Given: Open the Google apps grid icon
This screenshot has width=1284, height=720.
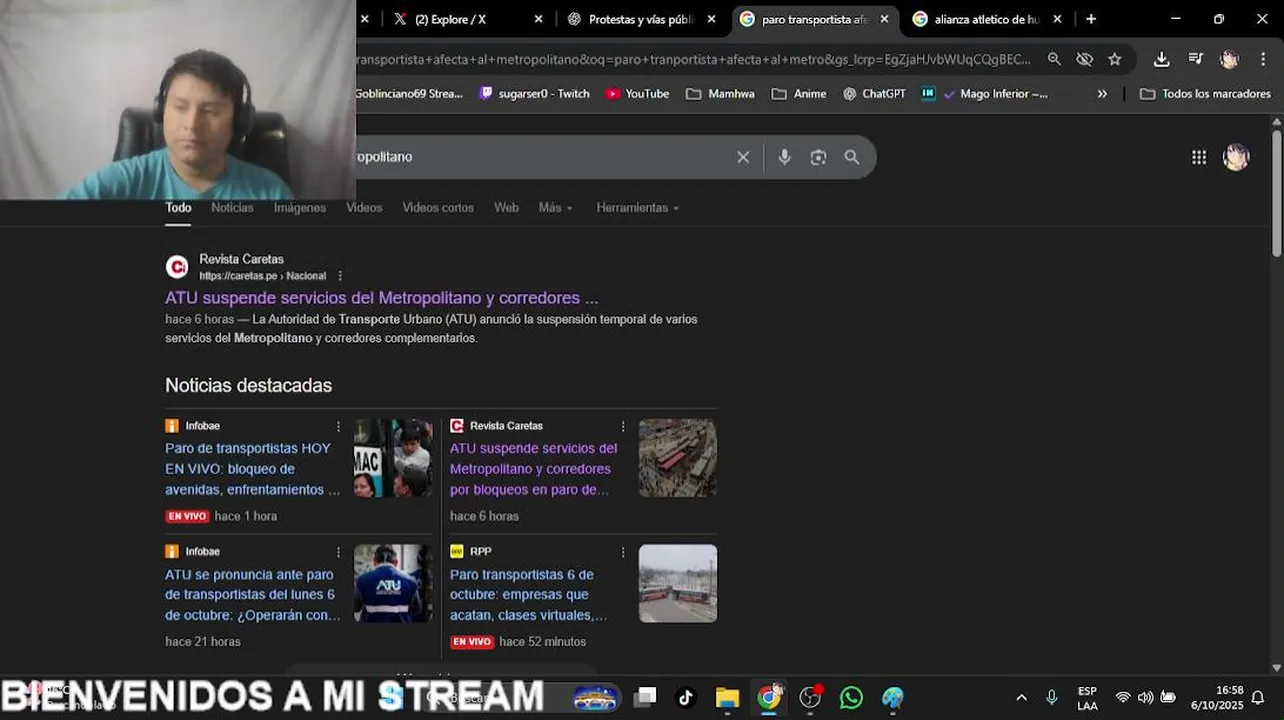Looking at the screenshot, I should pos(1199,157).
